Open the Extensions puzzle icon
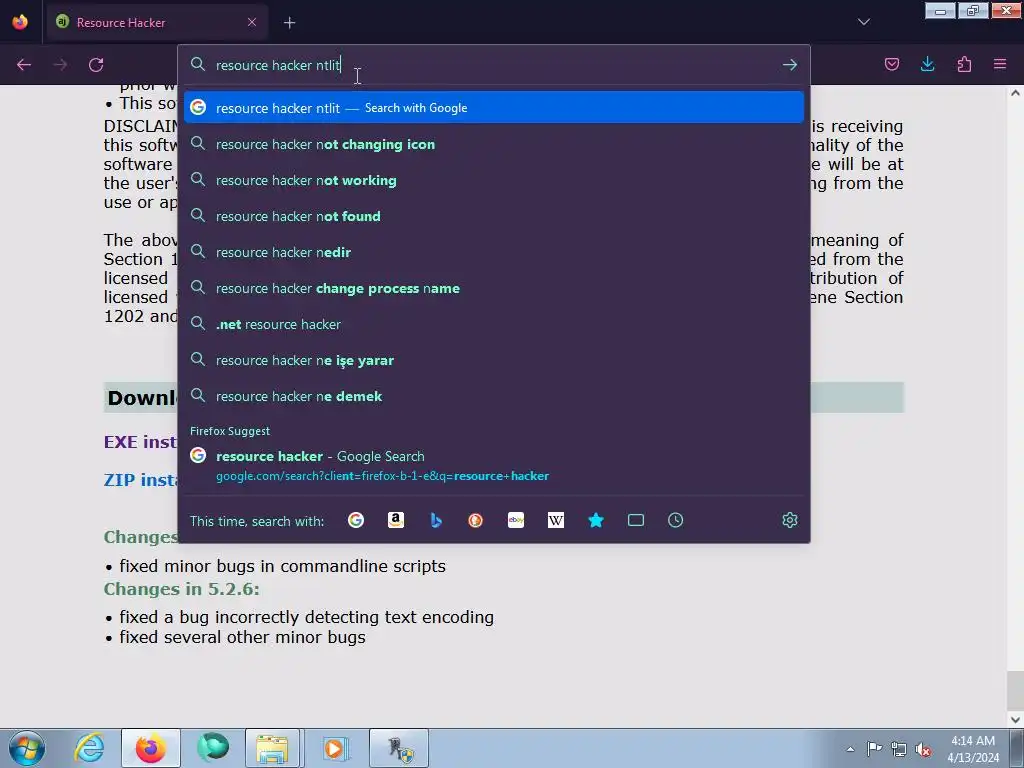Screen dimensions: 1024x768 pos(964,64)
